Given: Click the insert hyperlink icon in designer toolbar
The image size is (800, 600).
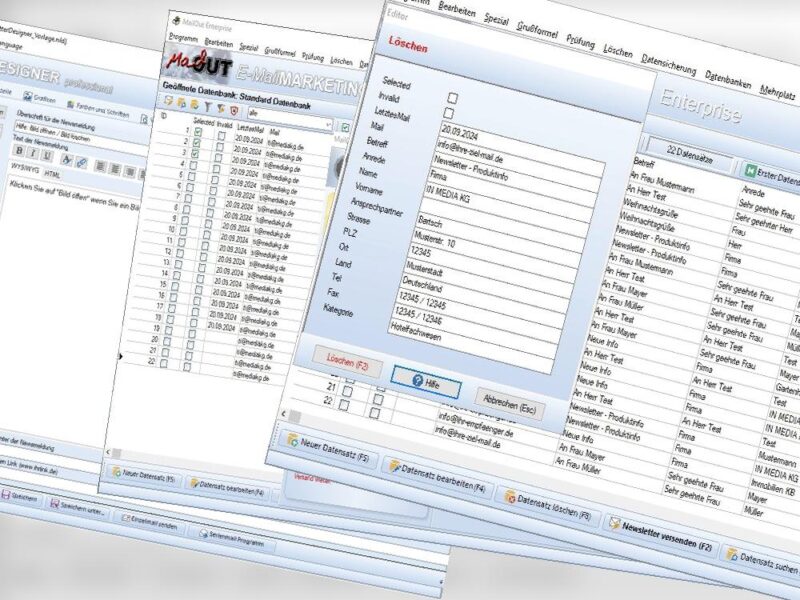Looking at the screenshot, I should pyautogui.click(x=81, y=163).
